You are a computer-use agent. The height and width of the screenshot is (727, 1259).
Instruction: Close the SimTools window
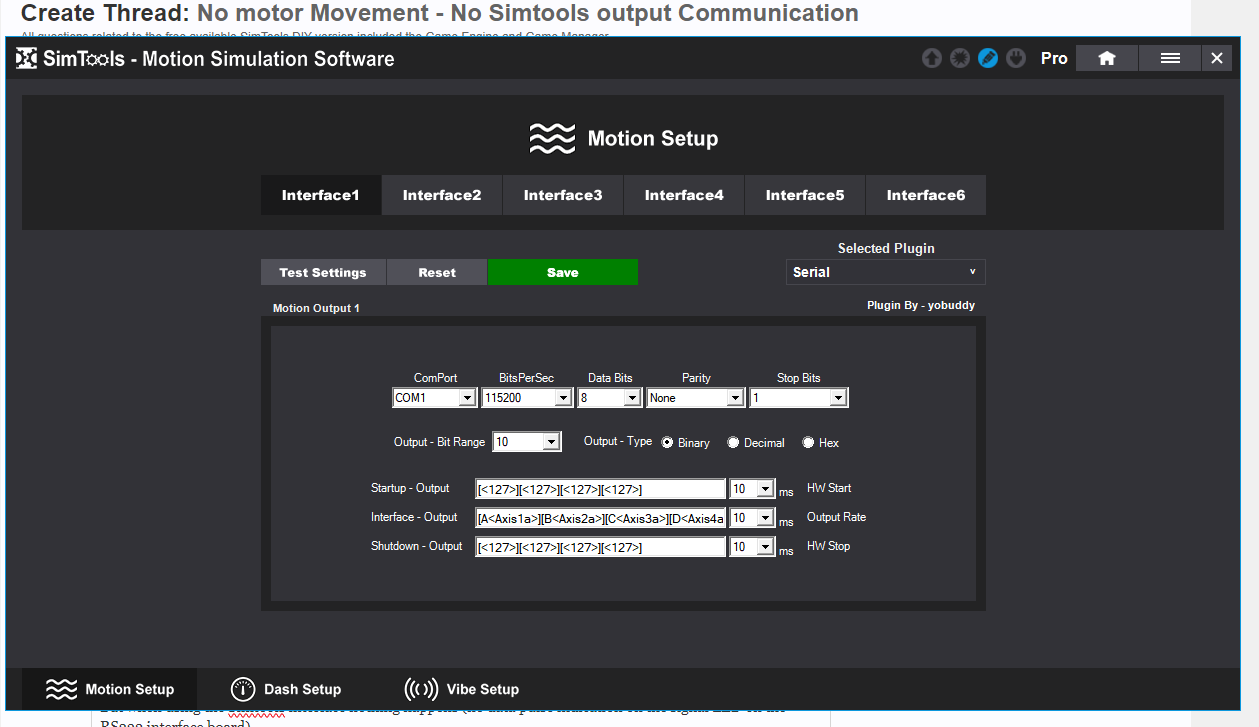click(1217, 58)
